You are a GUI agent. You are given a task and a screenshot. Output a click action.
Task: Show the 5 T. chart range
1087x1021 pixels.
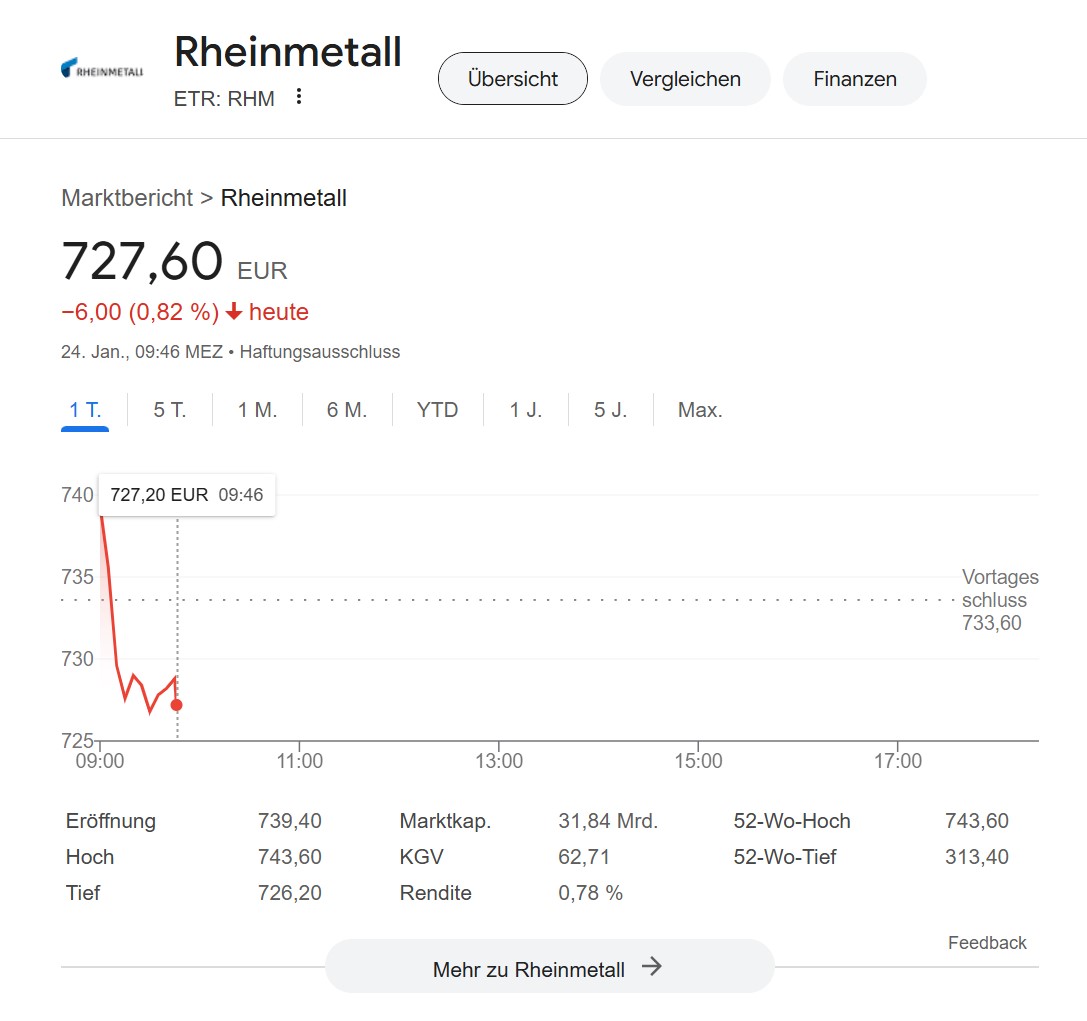[x=170, y=410]
